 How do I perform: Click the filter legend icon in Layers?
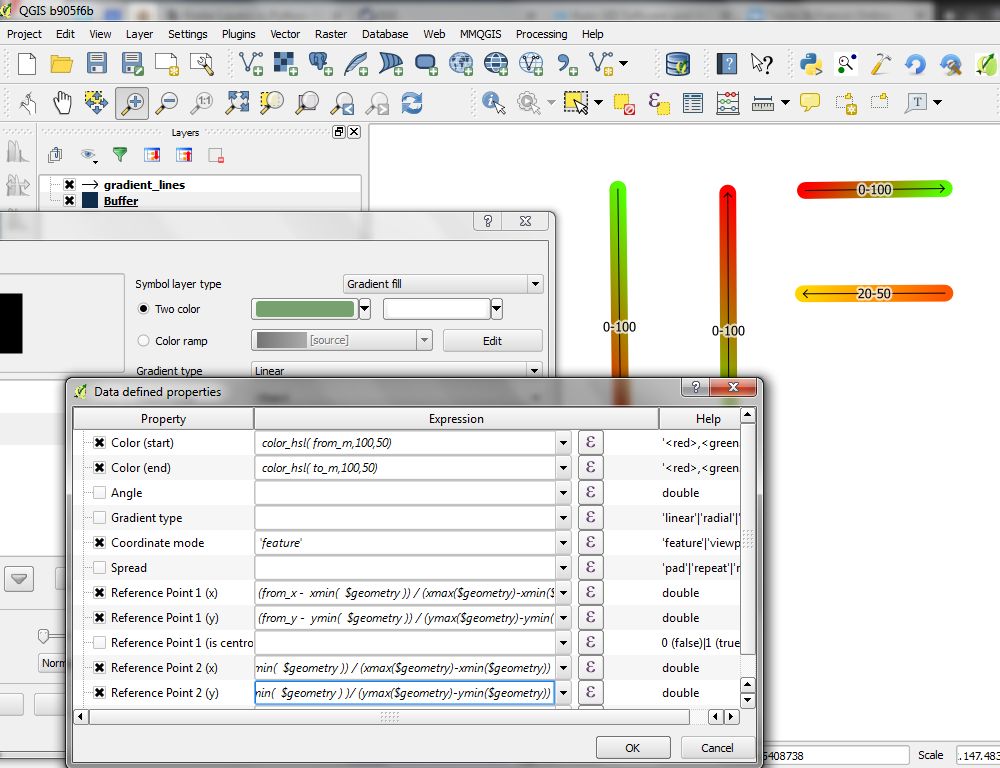pos(120,155)
